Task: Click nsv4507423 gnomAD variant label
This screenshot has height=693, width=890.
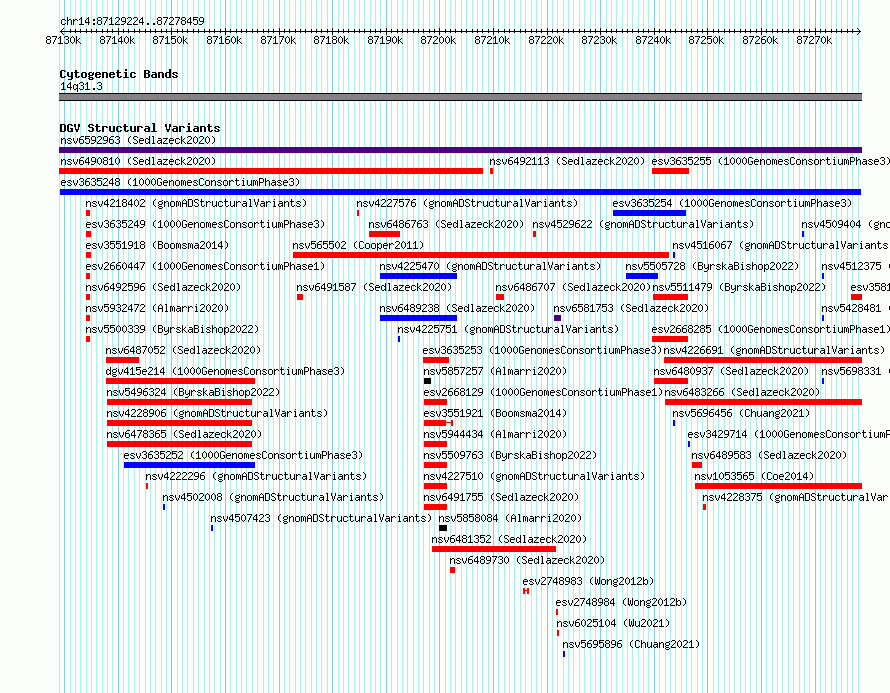Action: [x=321, y=518]
